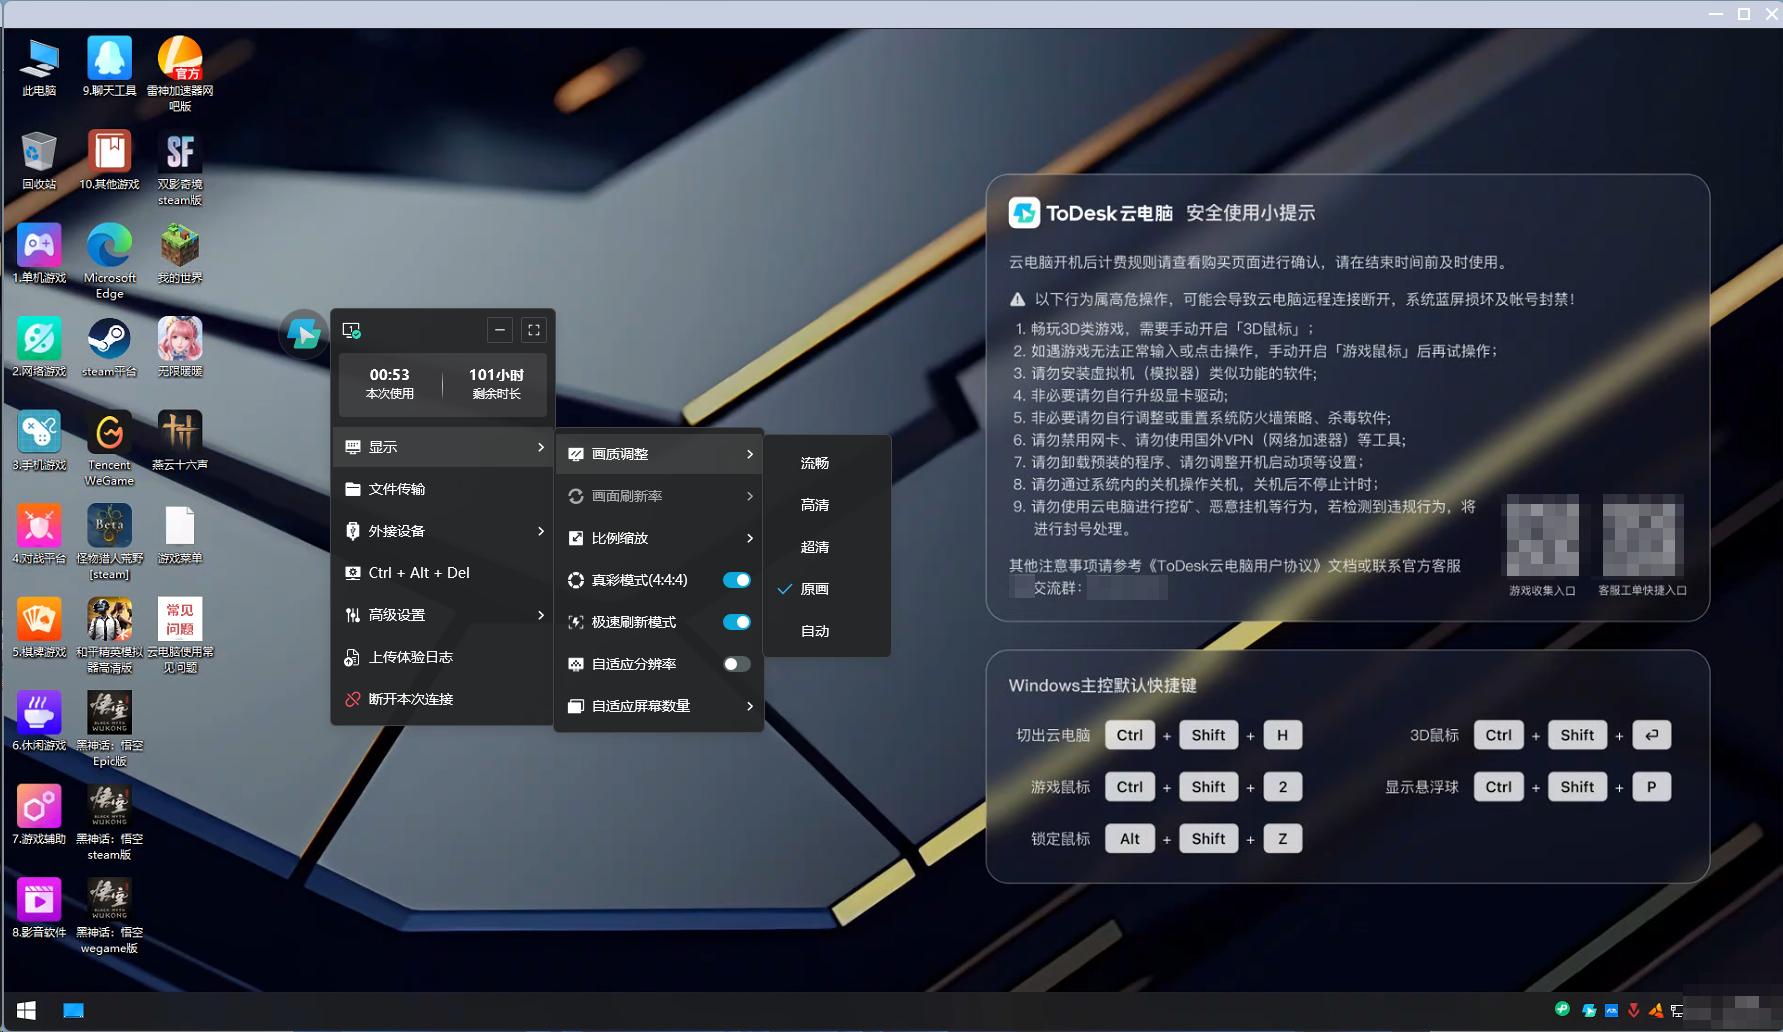This screenshot has height=1032, width=1783.
Task: Toggle the 真彩模式(4:4:4) switch
Action: pyautogui.click(x=737, y=580)
